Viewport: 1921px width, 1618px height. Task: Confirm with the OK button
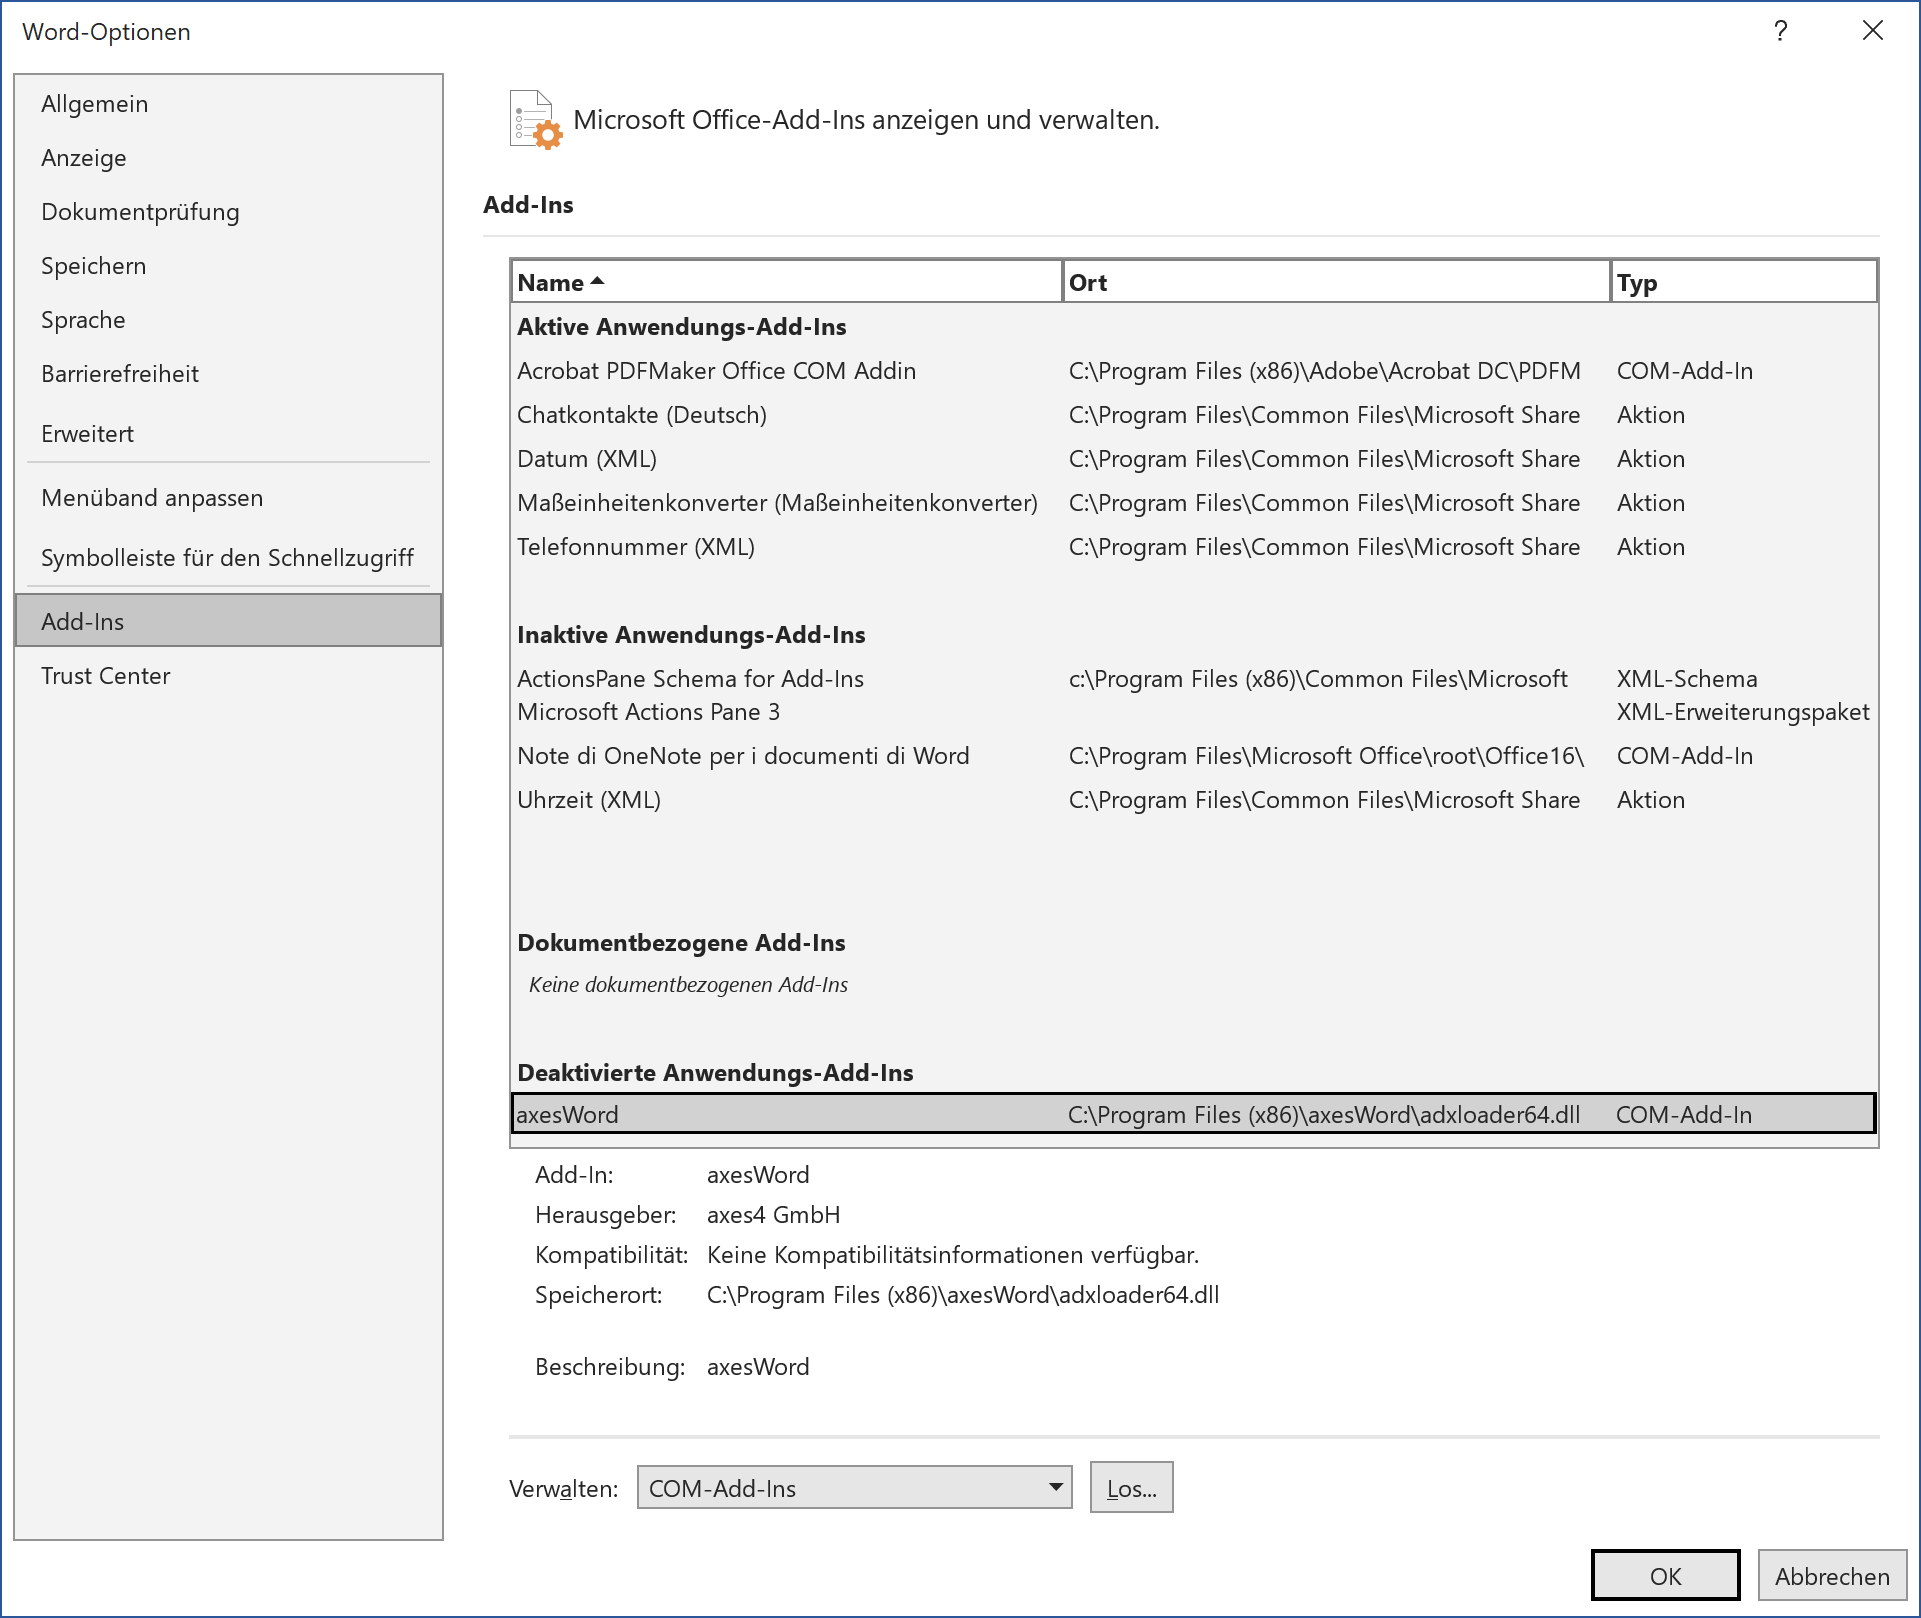coord(1665,1576)
